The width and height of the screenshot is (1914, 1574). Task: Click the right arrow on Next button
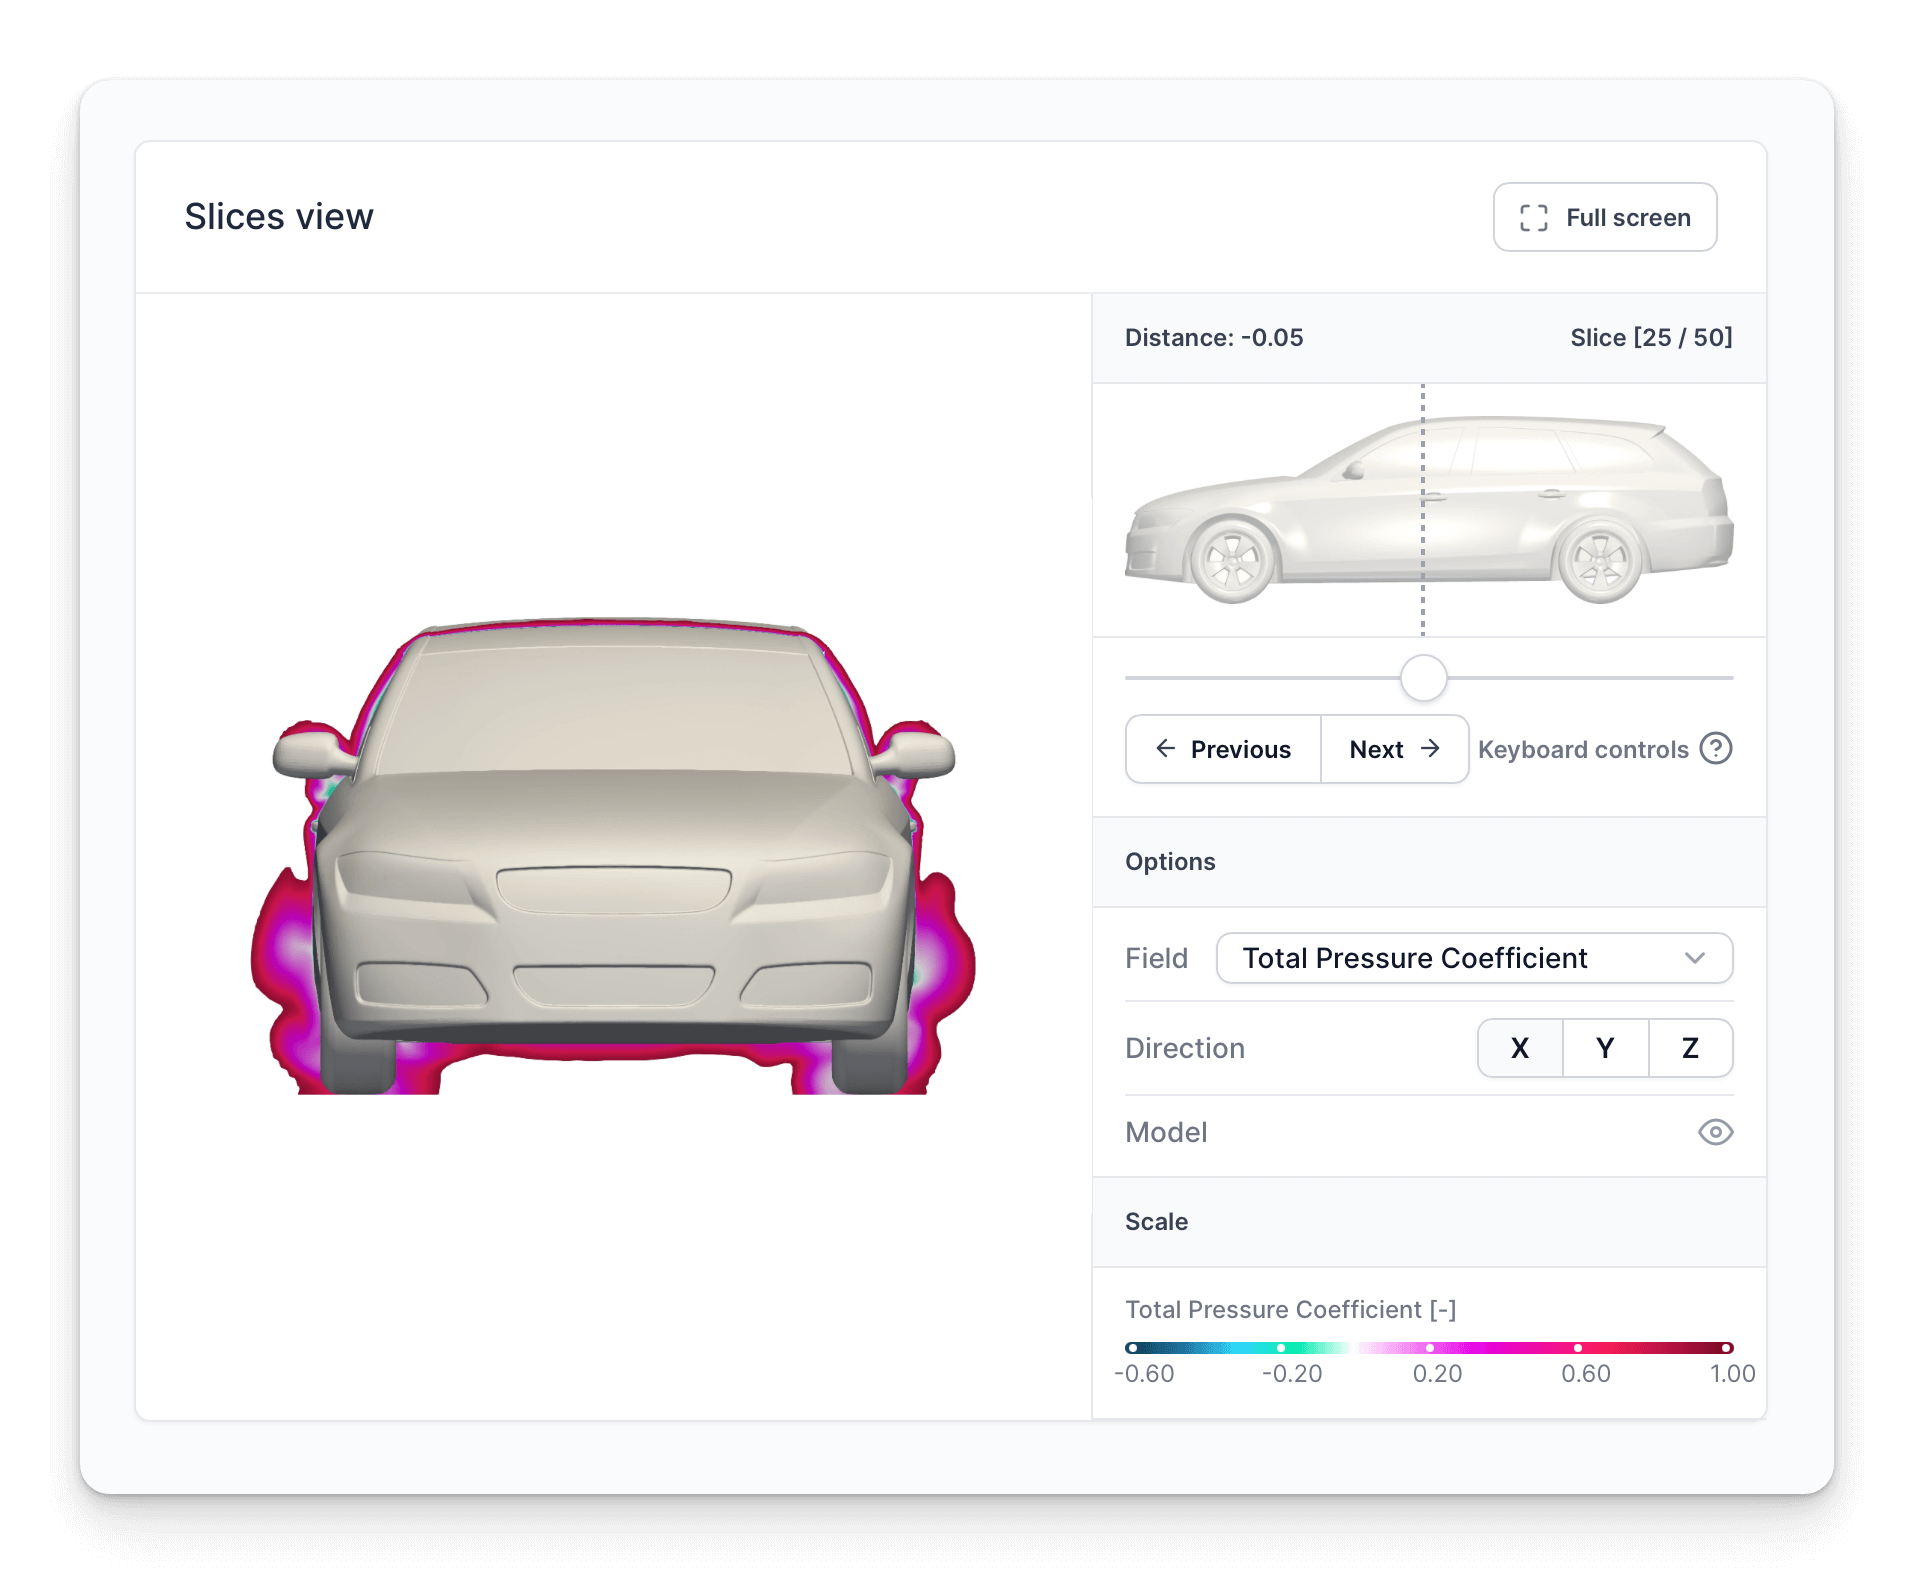(1432, 749)
